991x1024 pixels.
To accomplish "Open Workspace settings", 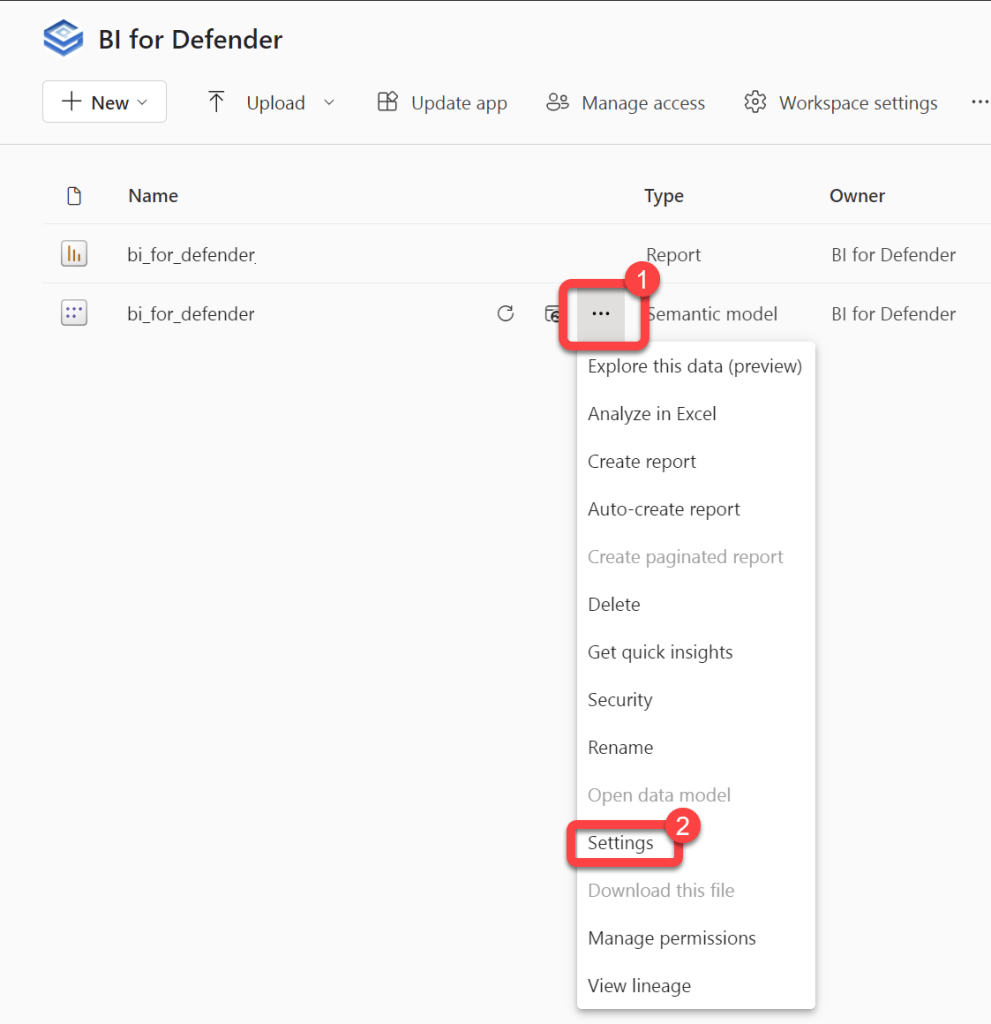I will tap(841, 103).
